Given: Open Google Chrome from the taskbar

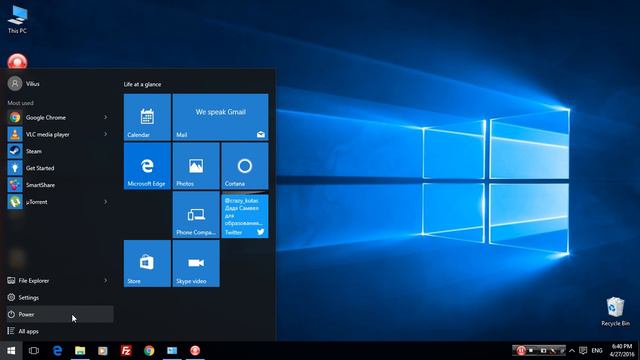Looking at the screenshot, I should click(x=149, y=351).
